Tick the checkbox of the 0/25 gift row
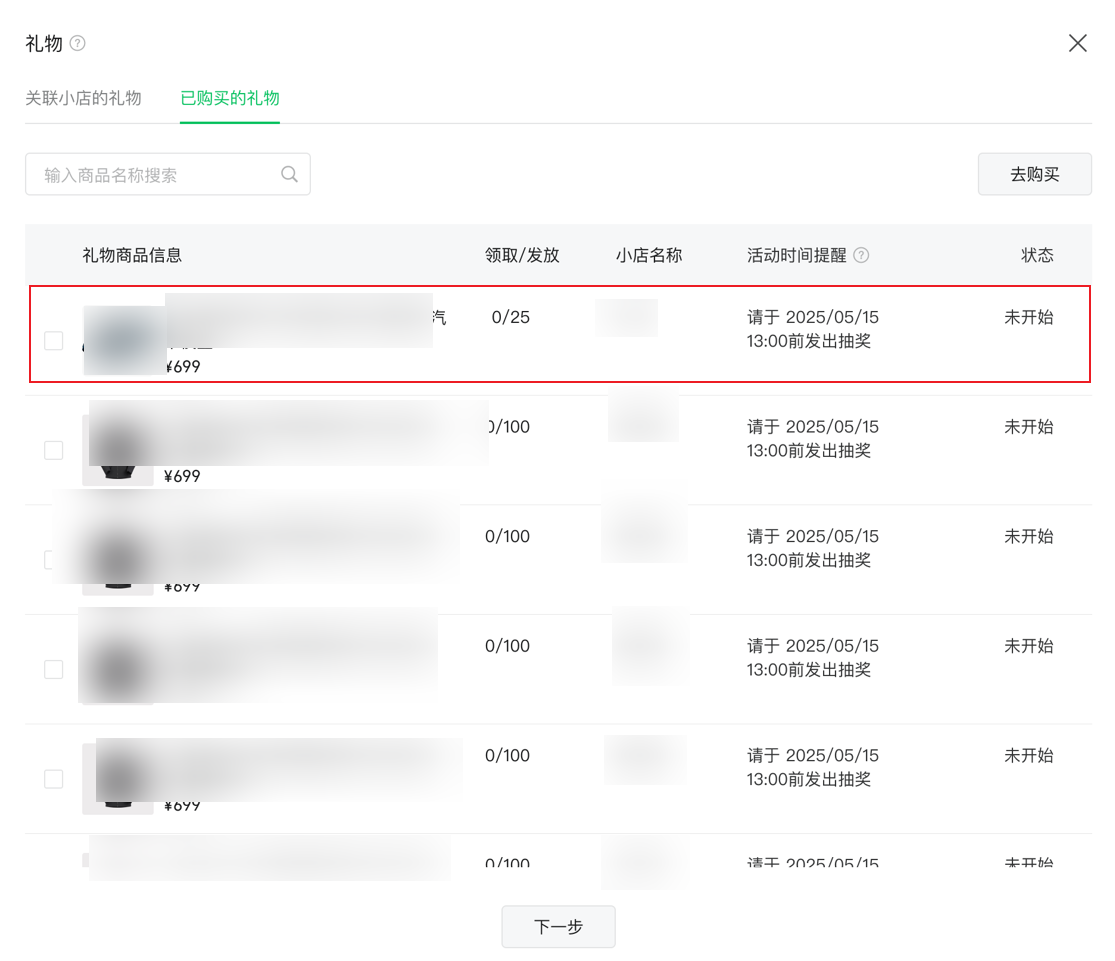Viewport: 1115px width, 961px height. pos(53,341)
